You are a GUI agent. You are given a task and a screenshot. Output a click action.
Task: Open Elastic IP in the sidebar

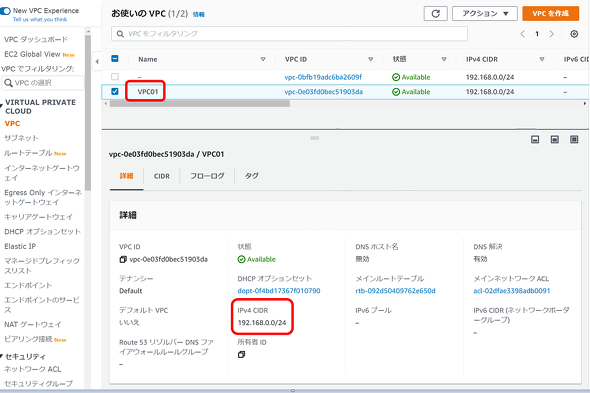20,246
